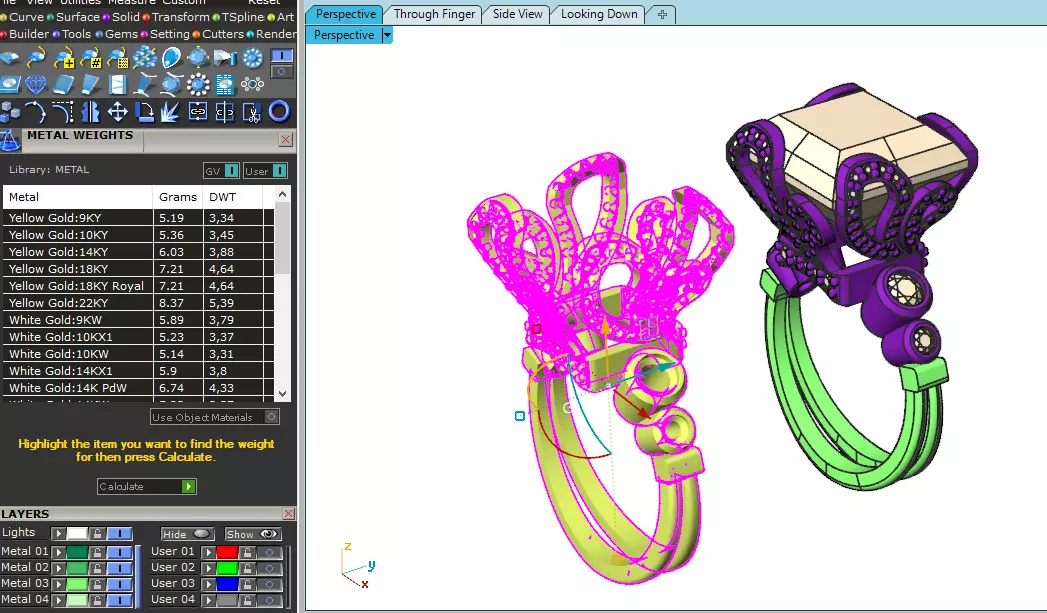Close the Metal Weights panel

(286, 140)
